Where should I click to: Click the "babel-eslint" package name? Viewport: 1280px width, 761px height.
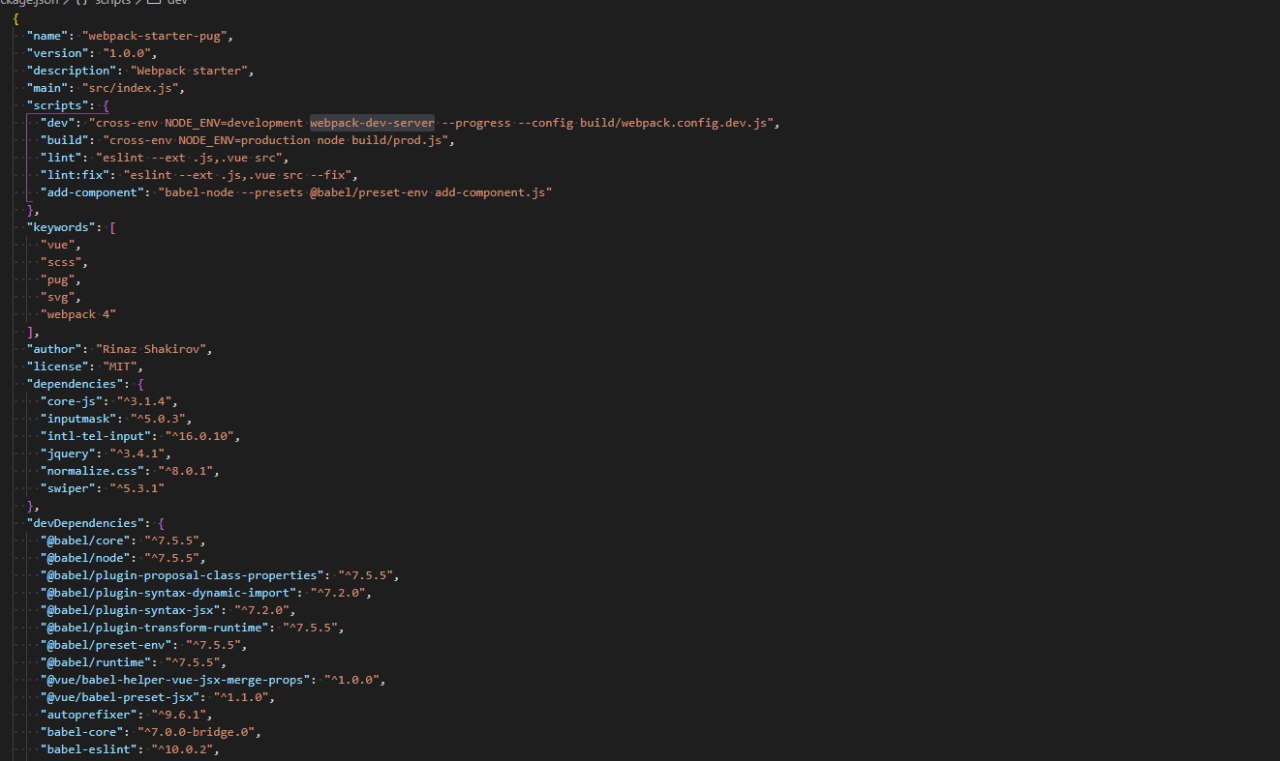click(88, 749)
